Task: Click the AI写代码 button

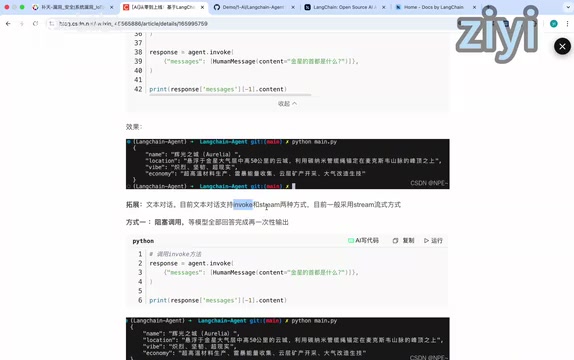Action: point(363,241)
